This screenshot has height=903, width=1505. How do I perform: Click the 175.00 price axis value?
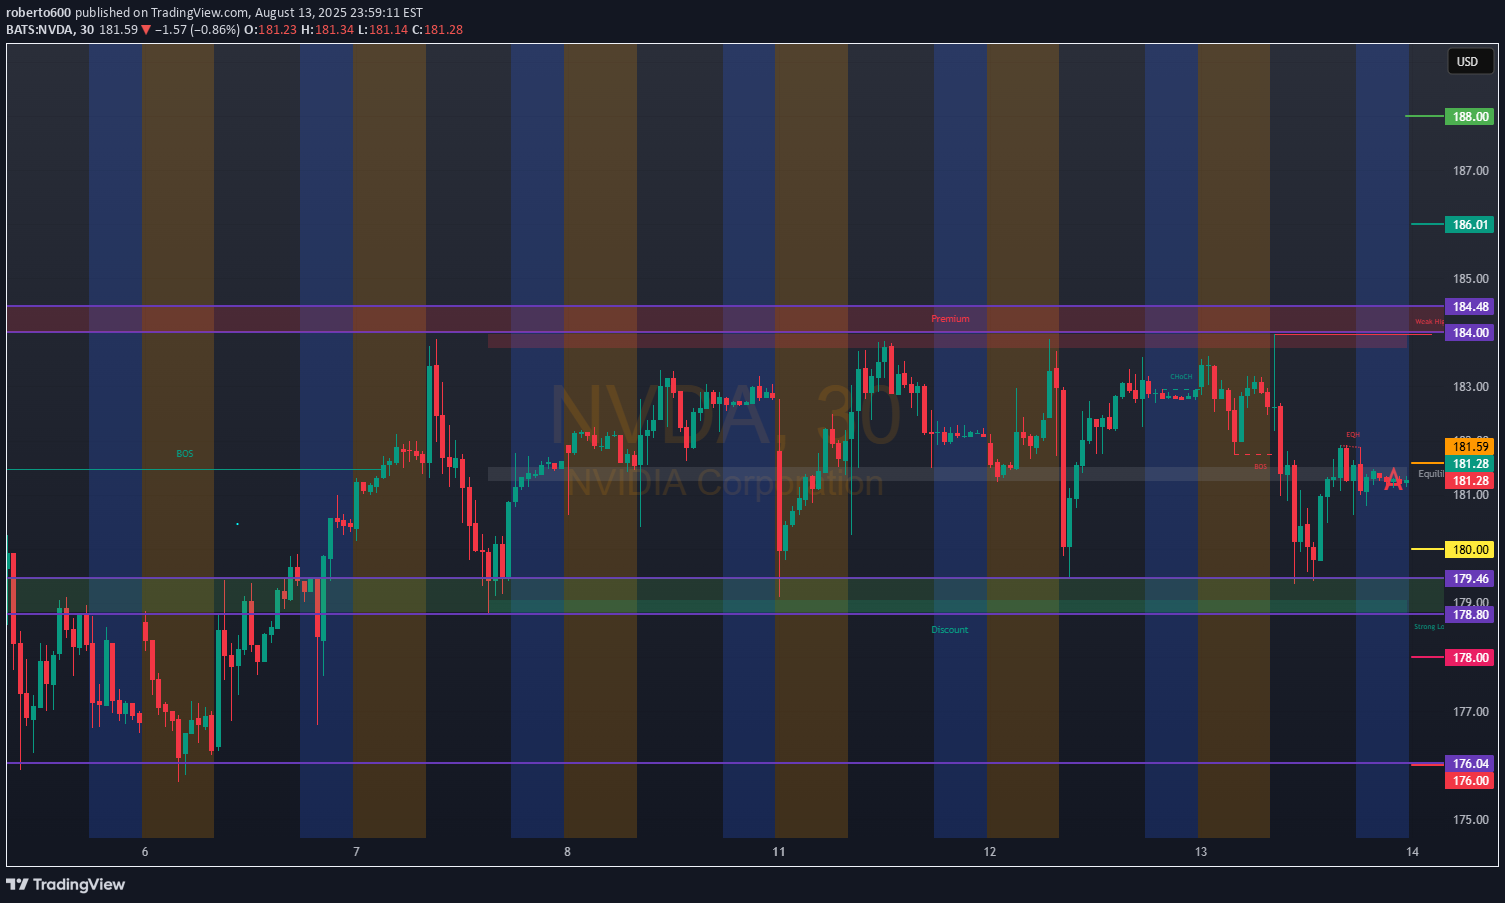pos(1470,820)
